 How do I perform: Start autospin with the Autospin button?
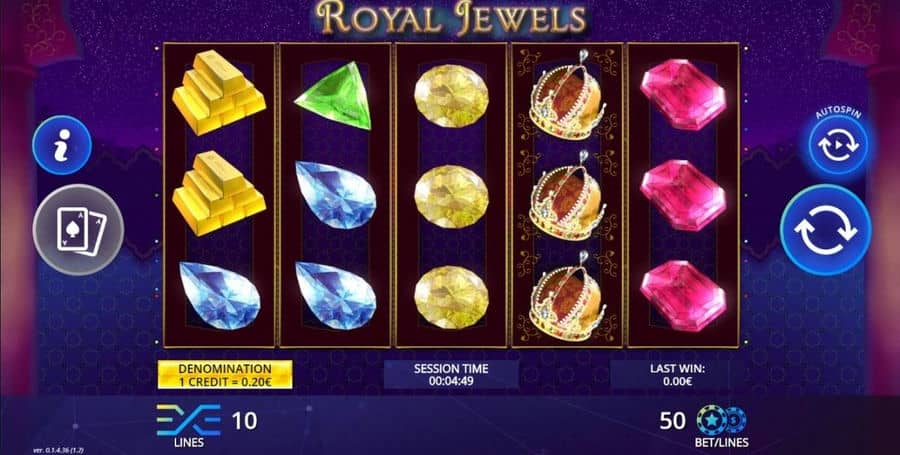[x=838, y=145]
